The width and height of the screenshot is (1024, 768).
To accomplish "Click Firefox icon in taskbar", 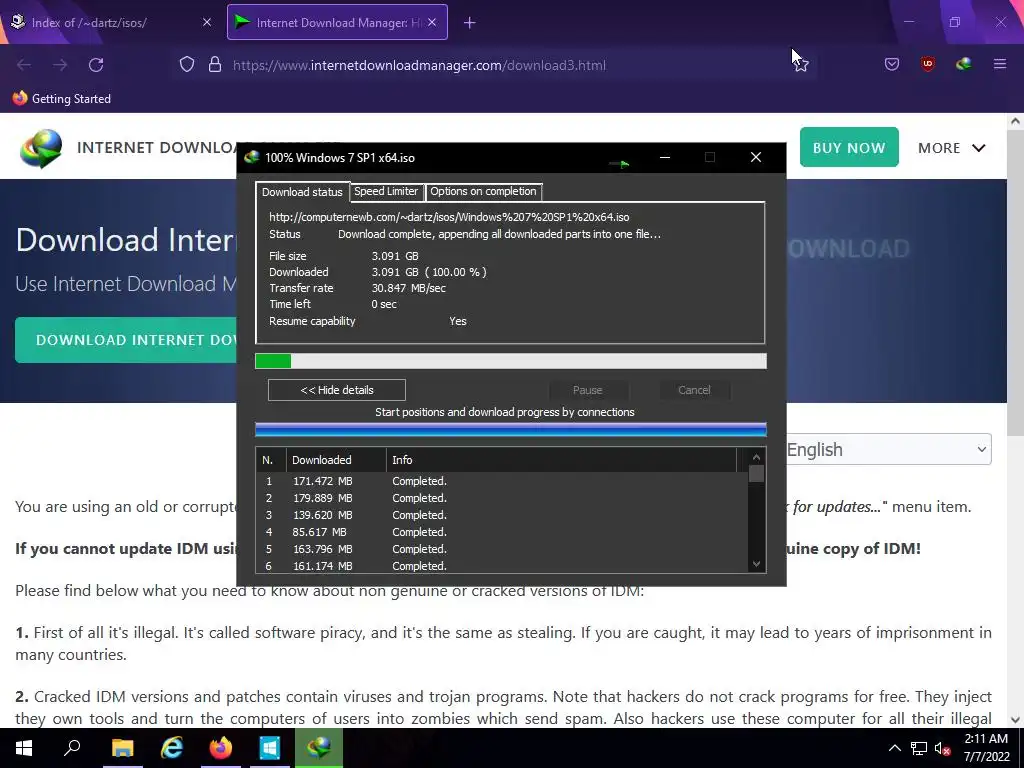I will click(x=220, y=748).
